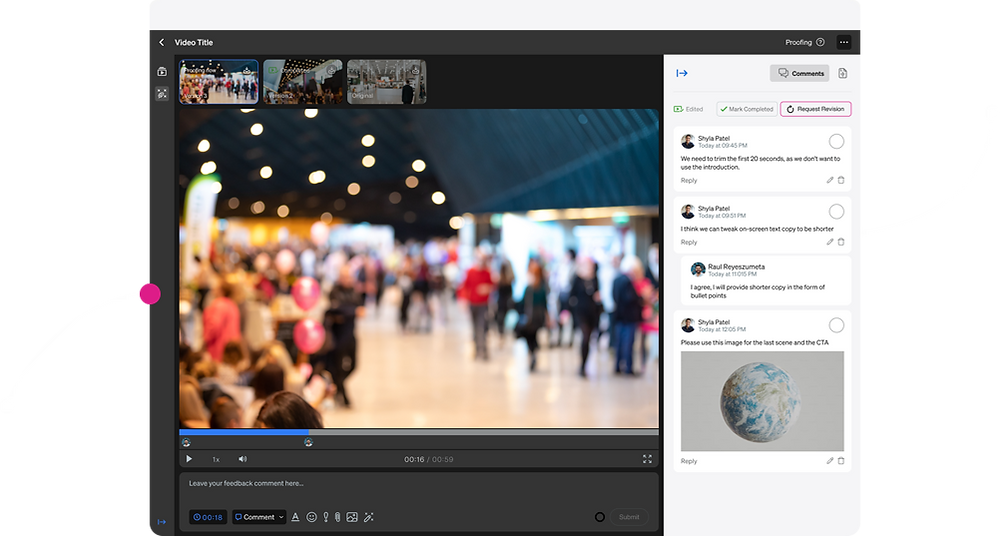Collapse the comments panel with the blue arrow
The image size is (1000, 536).
click(x=682, y=73)
